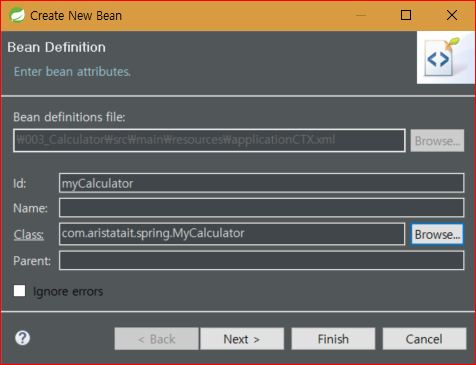Enable the Ignore errors checkbox

19,291
